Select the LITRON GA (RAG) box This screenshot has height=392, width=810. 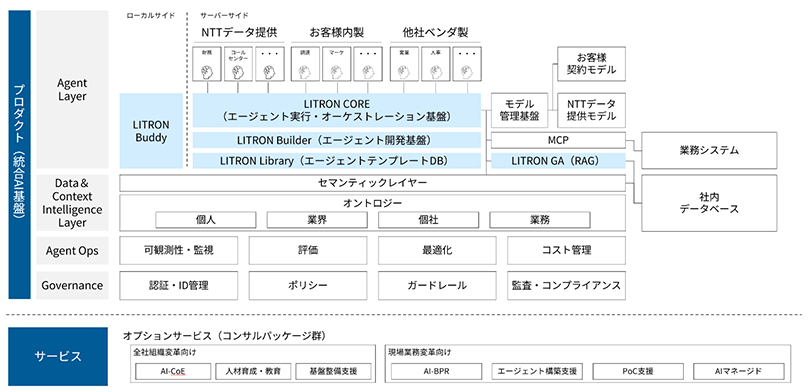click(558, 161)
